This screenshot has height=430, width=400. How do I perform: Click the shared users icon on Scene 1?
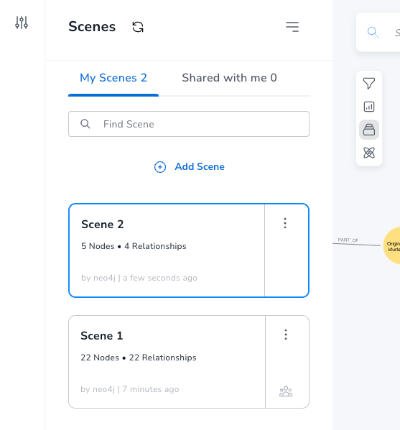(x=286, y=391)
